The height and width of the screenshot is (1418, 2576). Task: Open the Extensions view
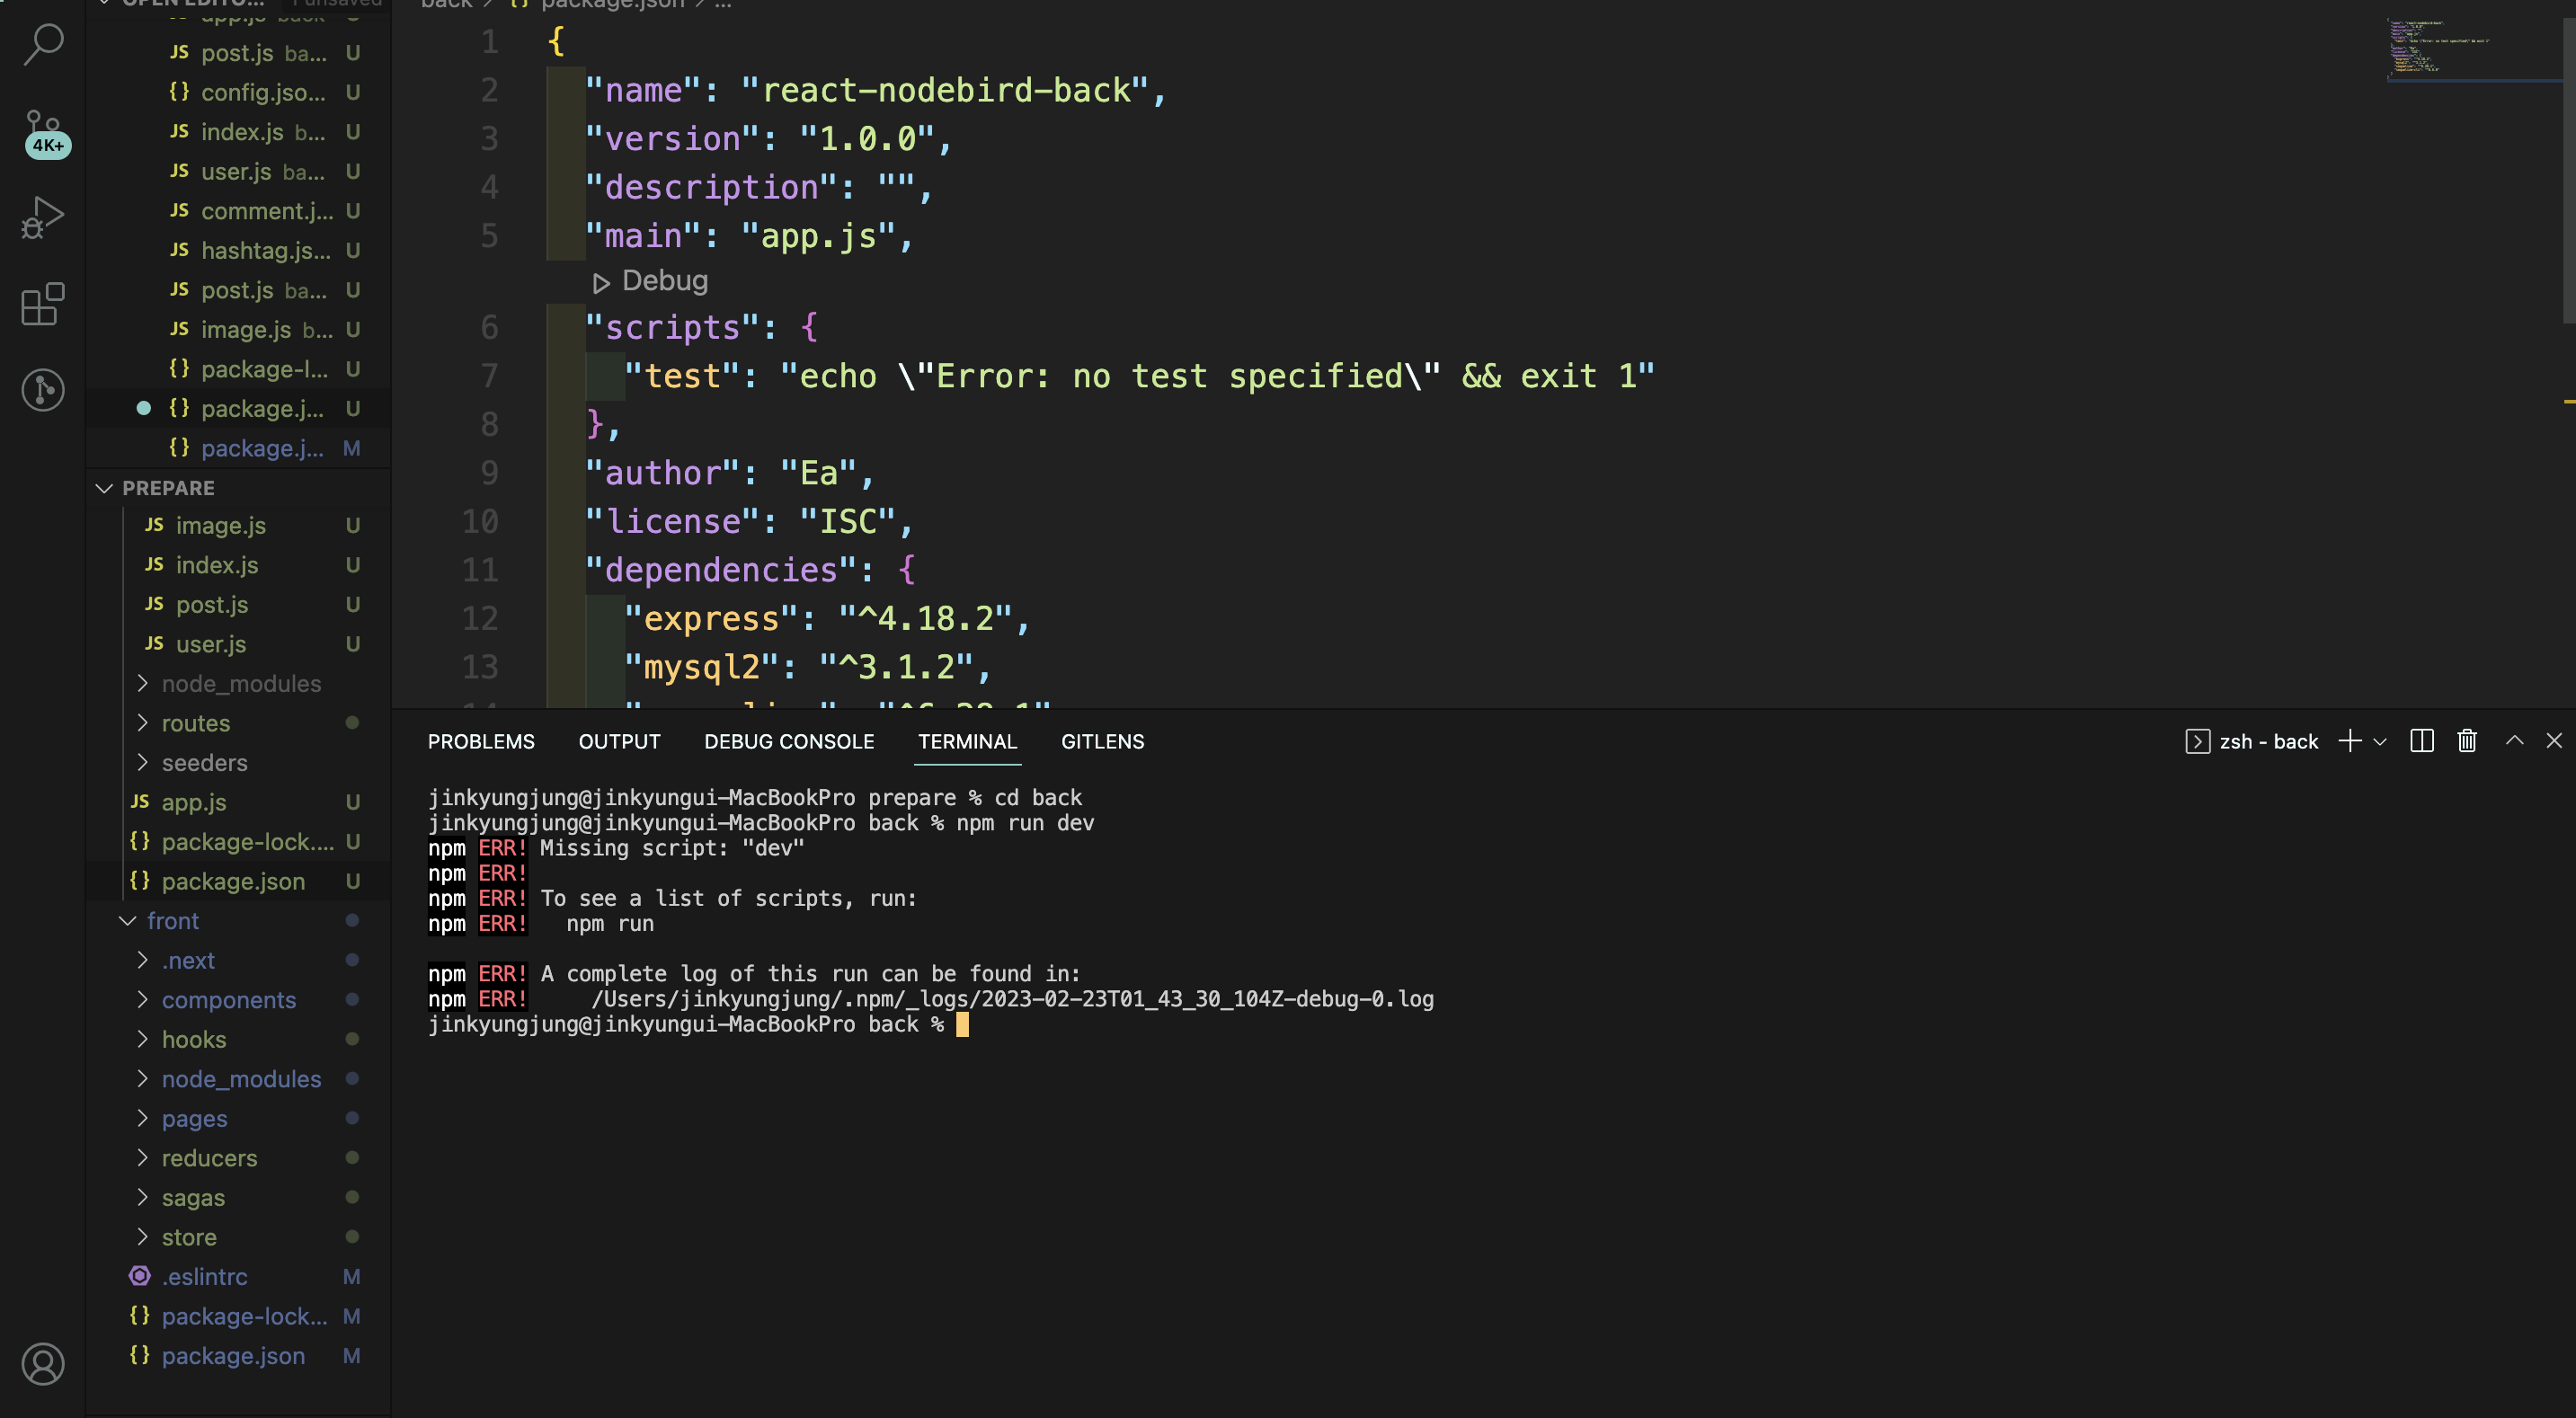(43, 304)
